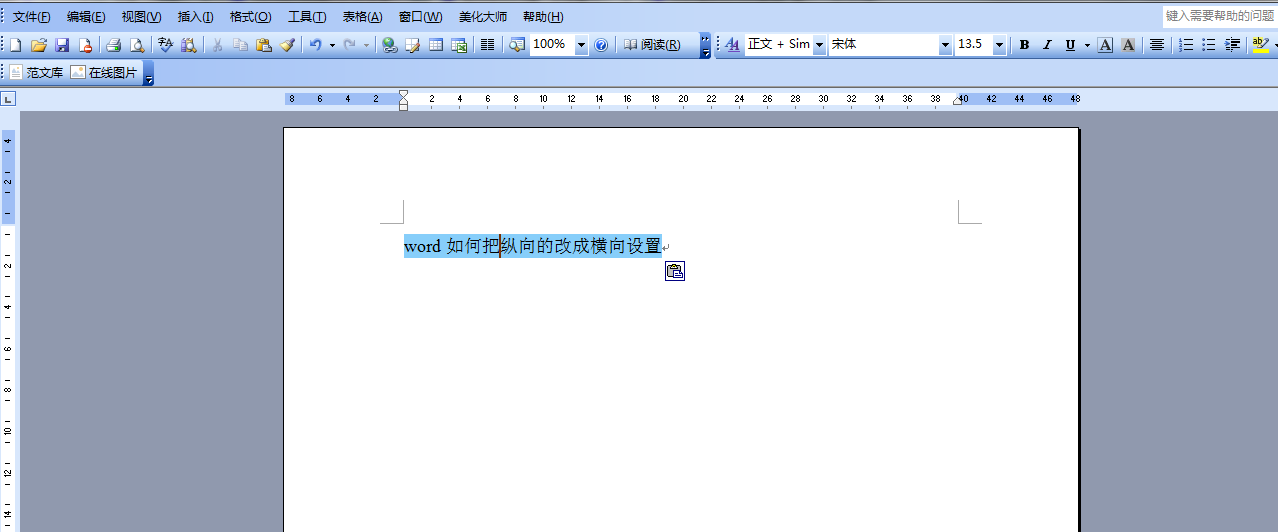Click the 正文 + Sim style field

pyautogui.click(x=779, y=45)
